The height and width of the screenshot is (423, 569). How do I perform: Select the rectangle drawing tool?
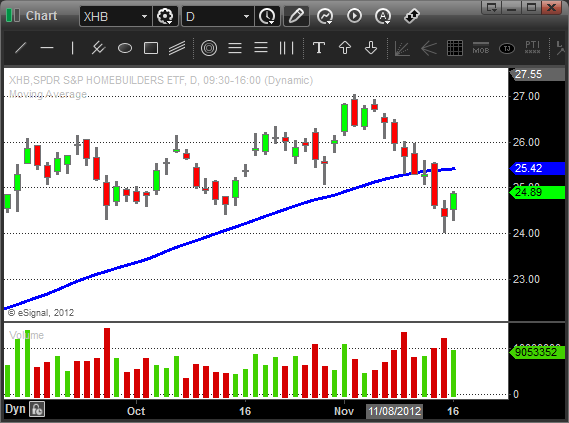tap(151, 48)
